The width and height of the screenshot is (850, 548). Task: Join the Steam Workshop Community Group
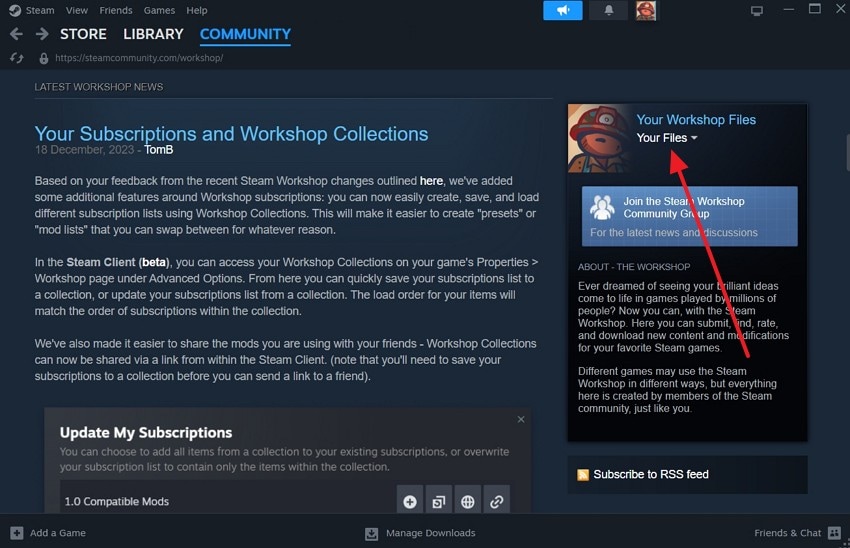(x=690, y=216)
